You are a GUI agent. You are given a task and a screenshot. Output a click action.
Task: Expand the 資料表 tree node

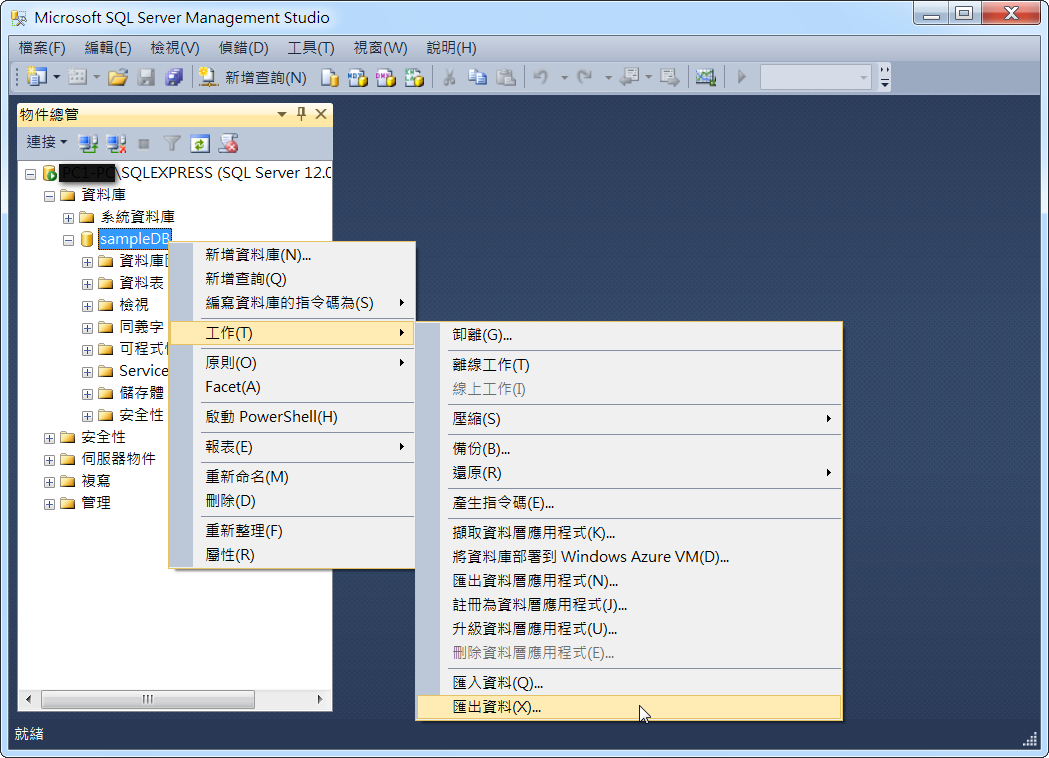point(86,283)
